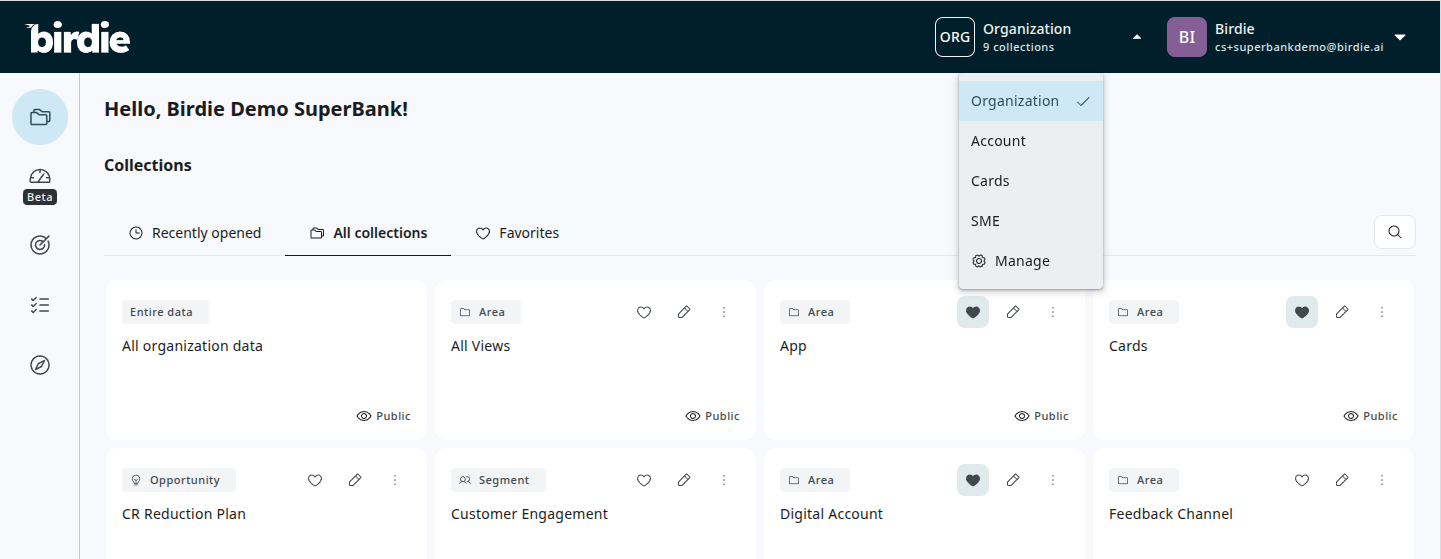This screenshot has height=559, width=1441.
Task: Click the birdie logo in header
Action: (78, 37)
